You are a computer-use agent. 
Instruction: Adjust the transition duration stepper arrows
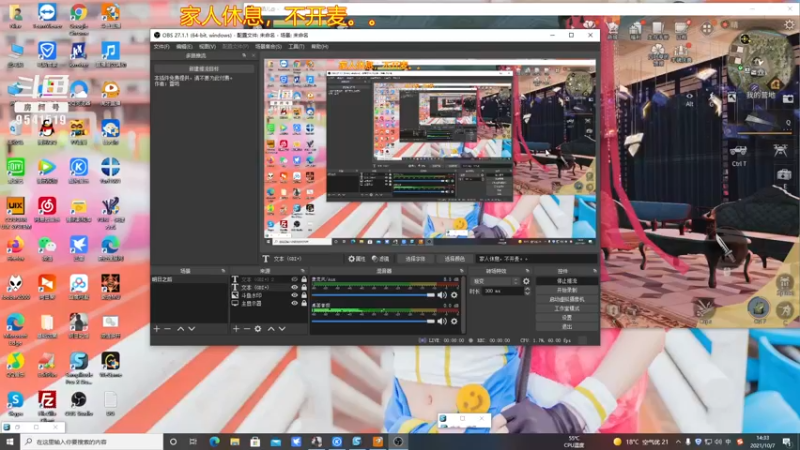pyautogui.click(x=527, y=291)
